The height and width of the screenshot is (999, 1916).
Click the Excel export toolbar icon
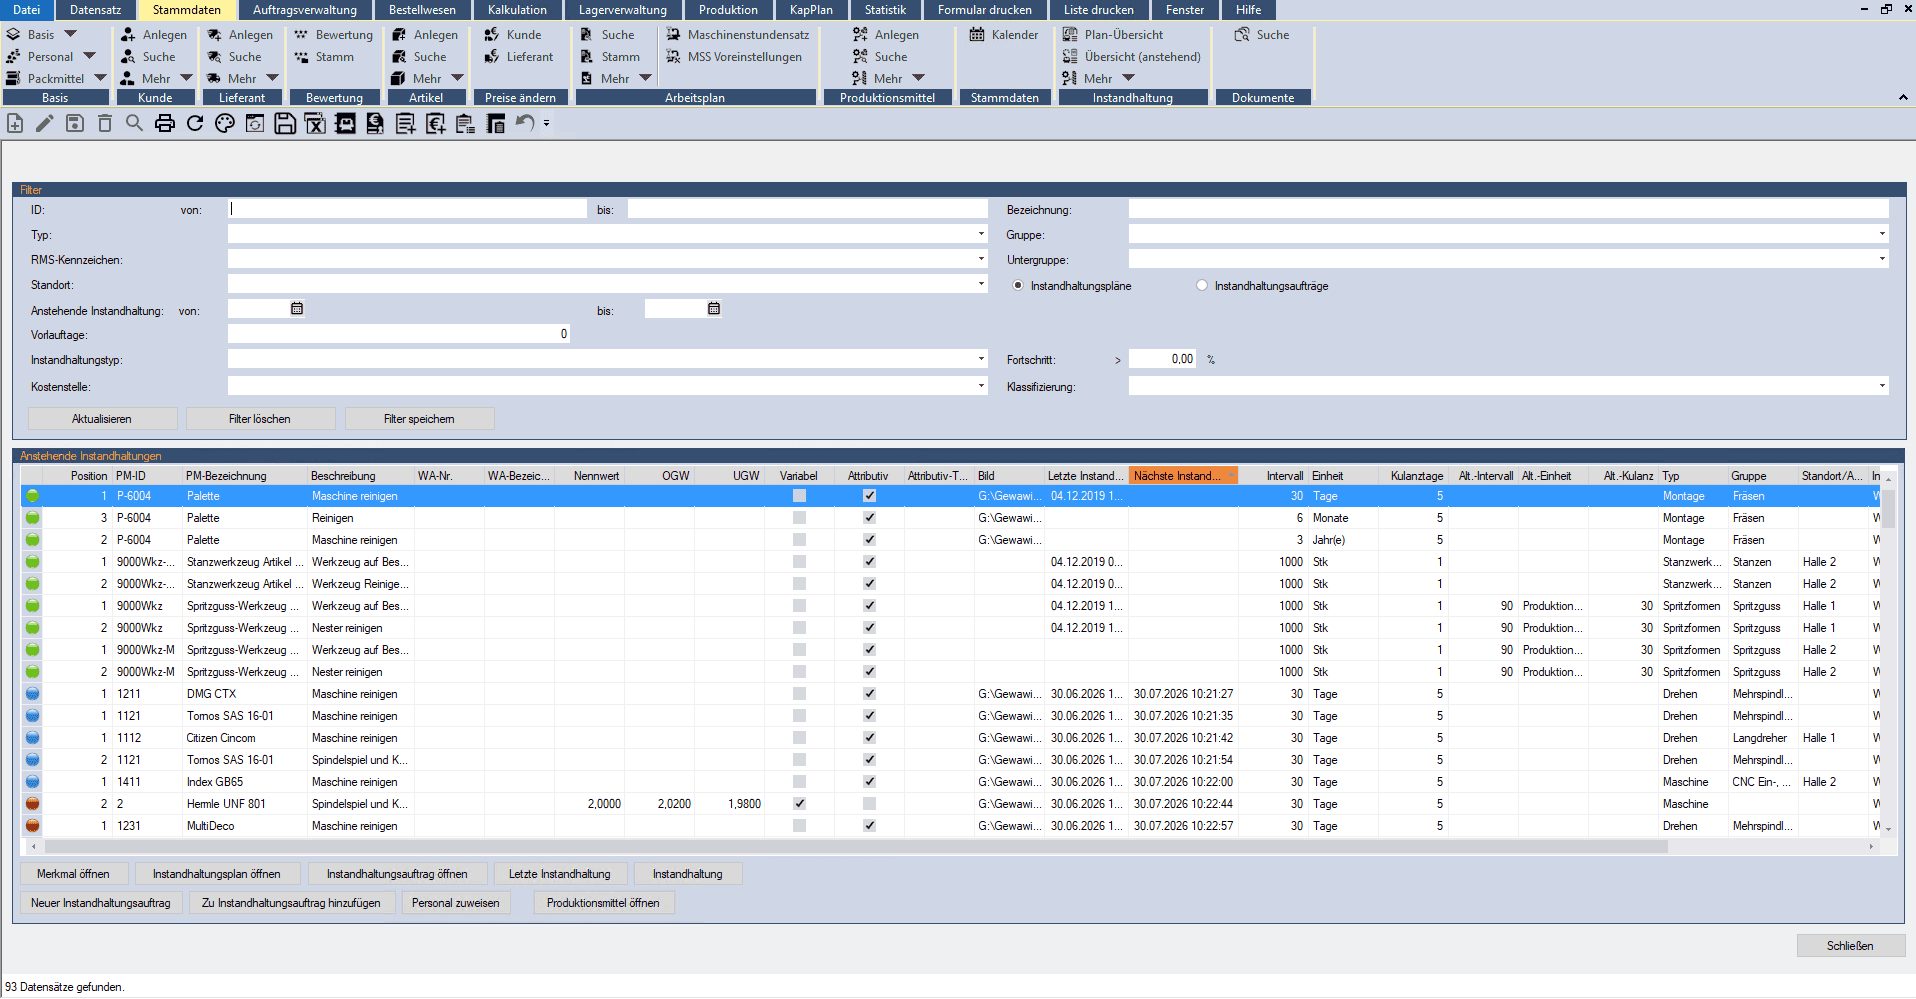point(315,123)
